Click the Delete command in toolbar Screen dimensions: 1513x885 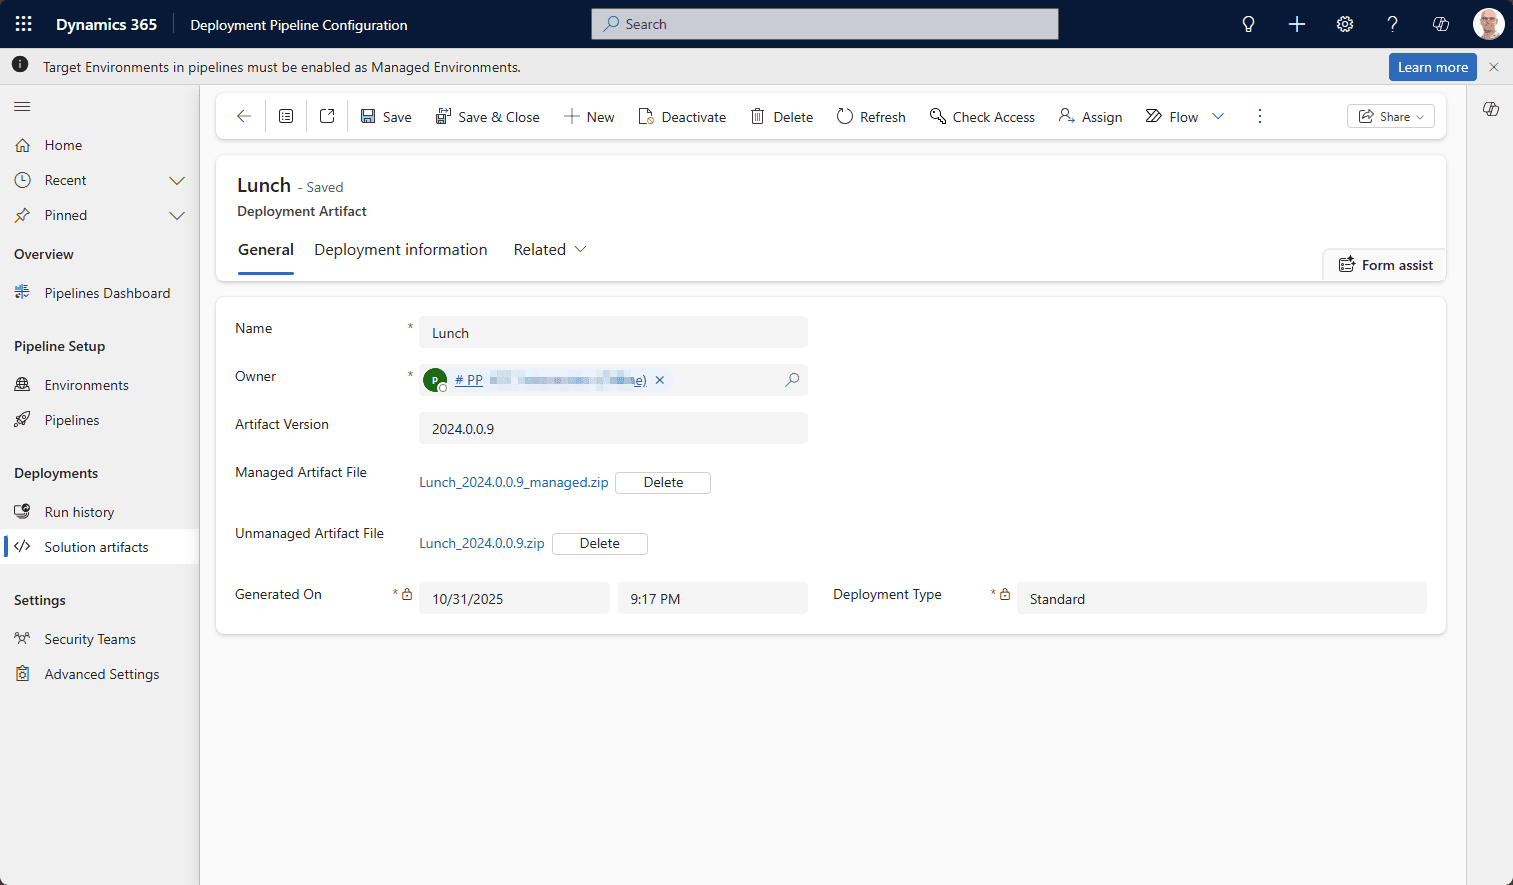point(782,117)
